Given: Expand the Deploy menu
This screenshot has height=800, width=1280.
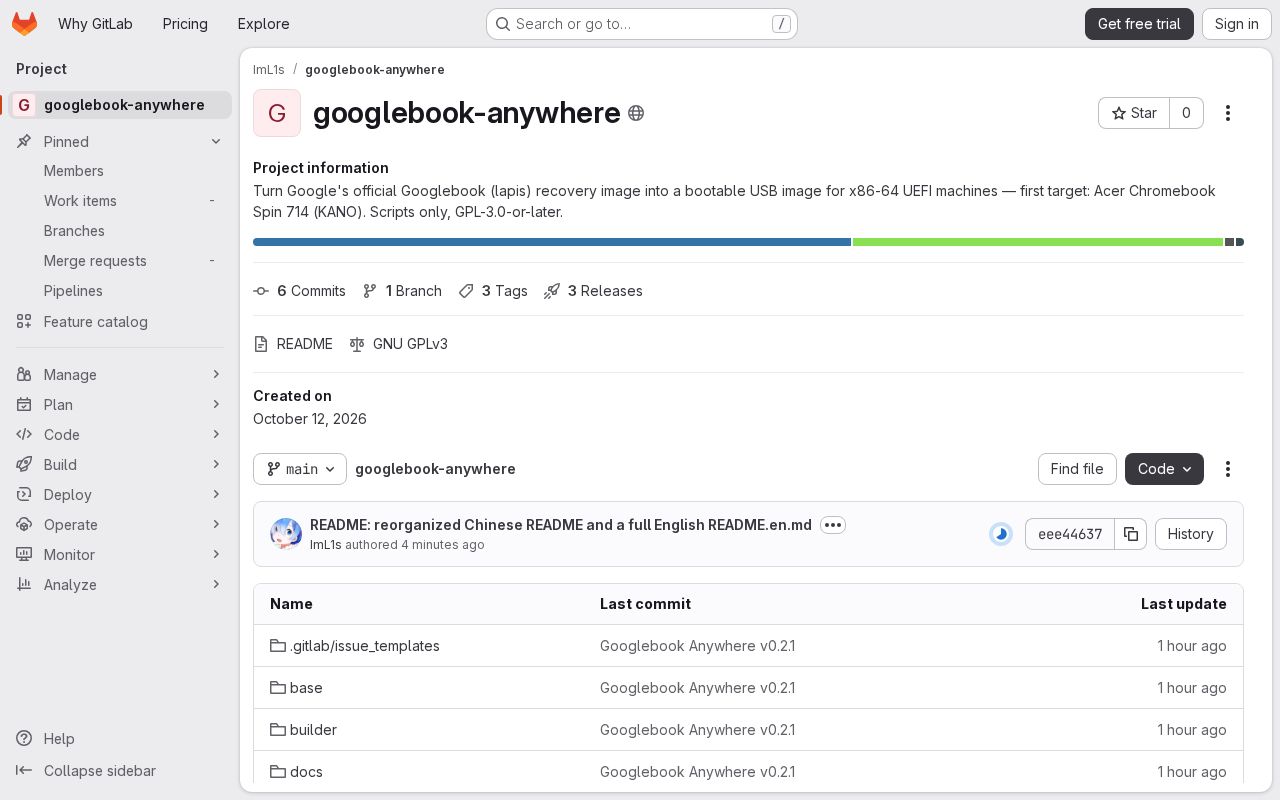Looking at the screenshot, I should coord(120,495).
